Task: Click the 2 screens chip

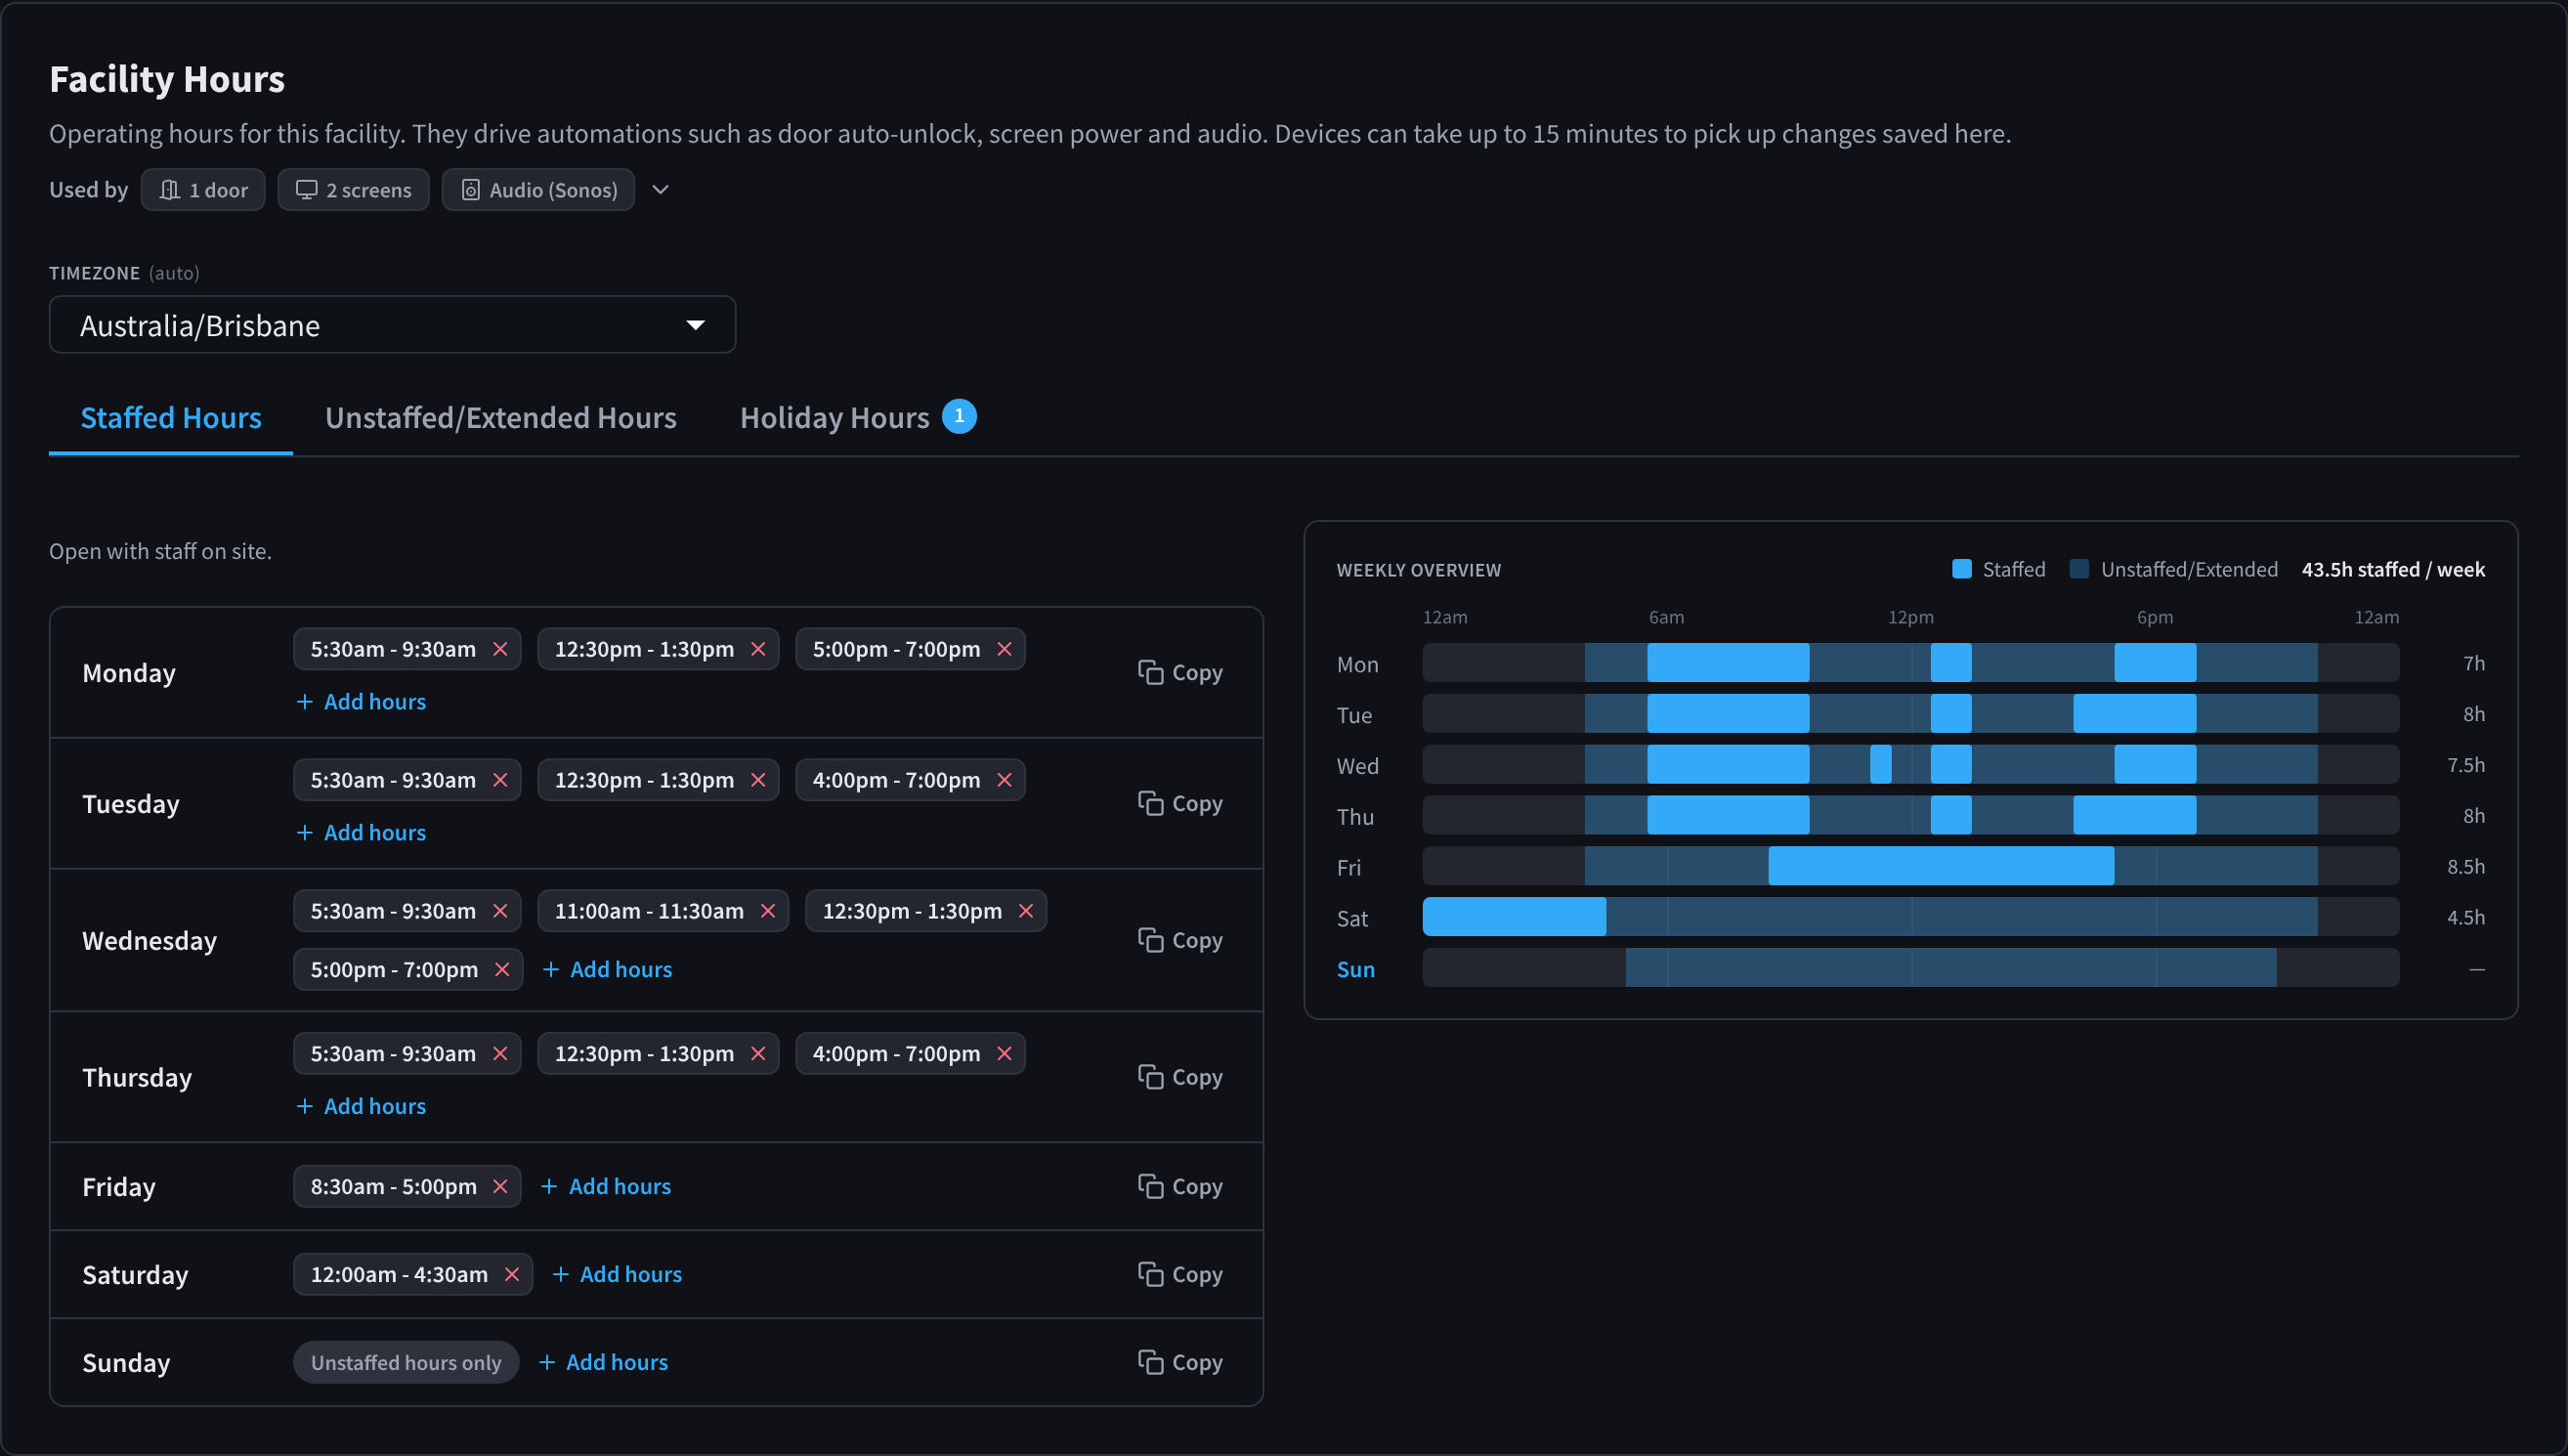Action: click(x=353, y=190)
